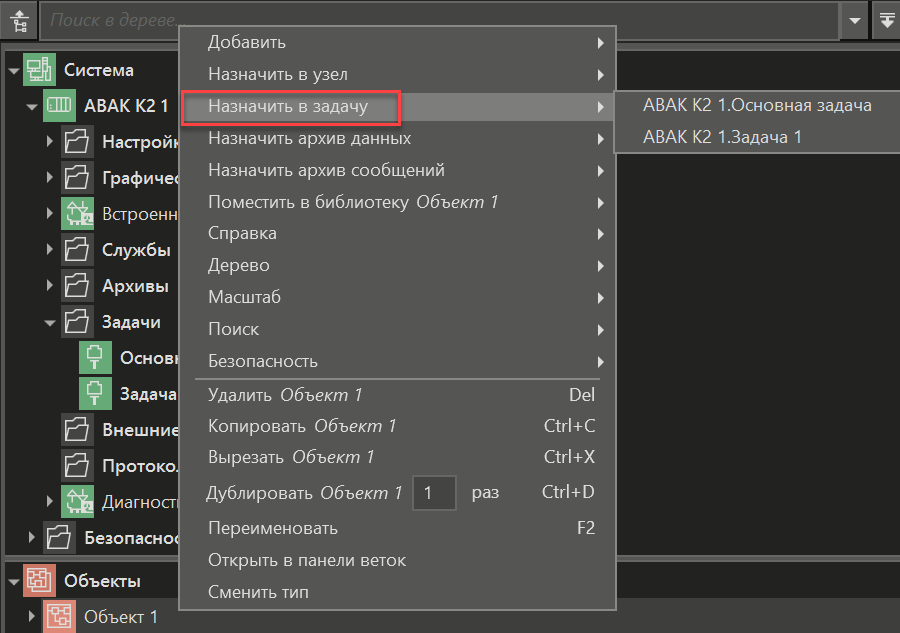Image resolution: width=900 pixels, height=633 pixels.
Task: Open the Масштаб submenu
Action: [x=397, y=297]
